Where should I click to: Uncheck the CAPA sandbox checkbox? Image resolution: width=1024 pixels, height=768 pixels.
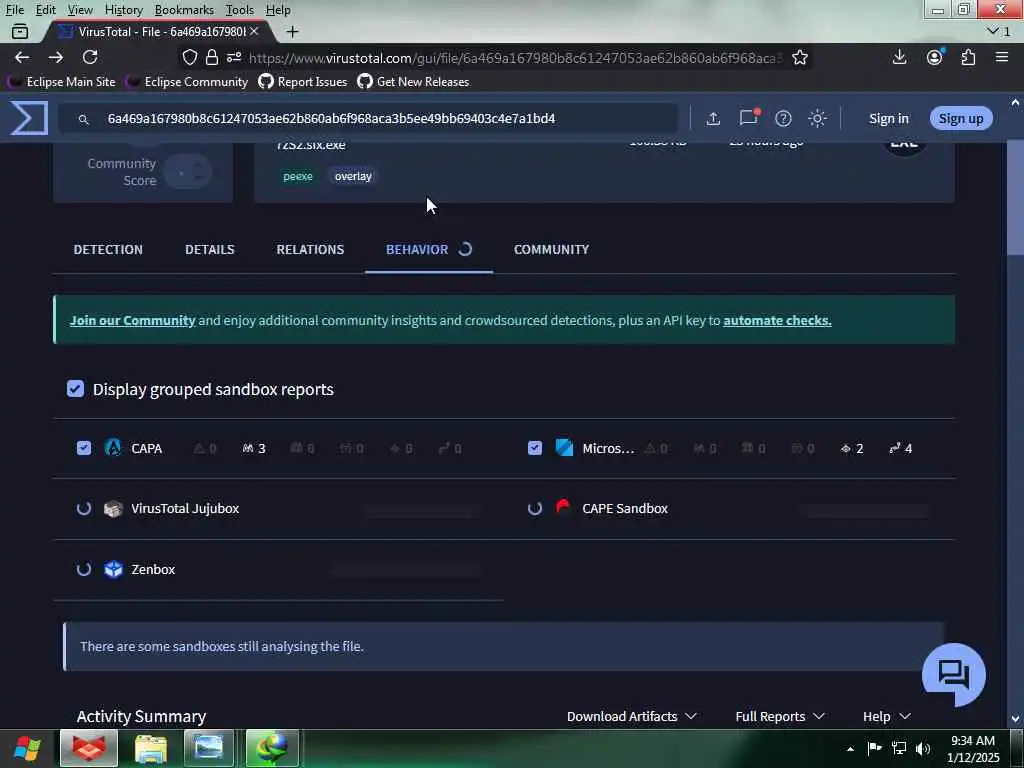tap(84, 448)
